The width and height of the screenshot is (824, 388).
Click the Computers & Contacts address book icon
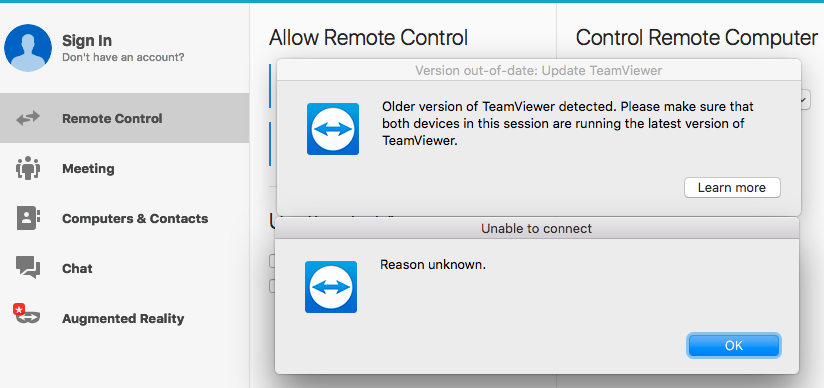point(28,218)
